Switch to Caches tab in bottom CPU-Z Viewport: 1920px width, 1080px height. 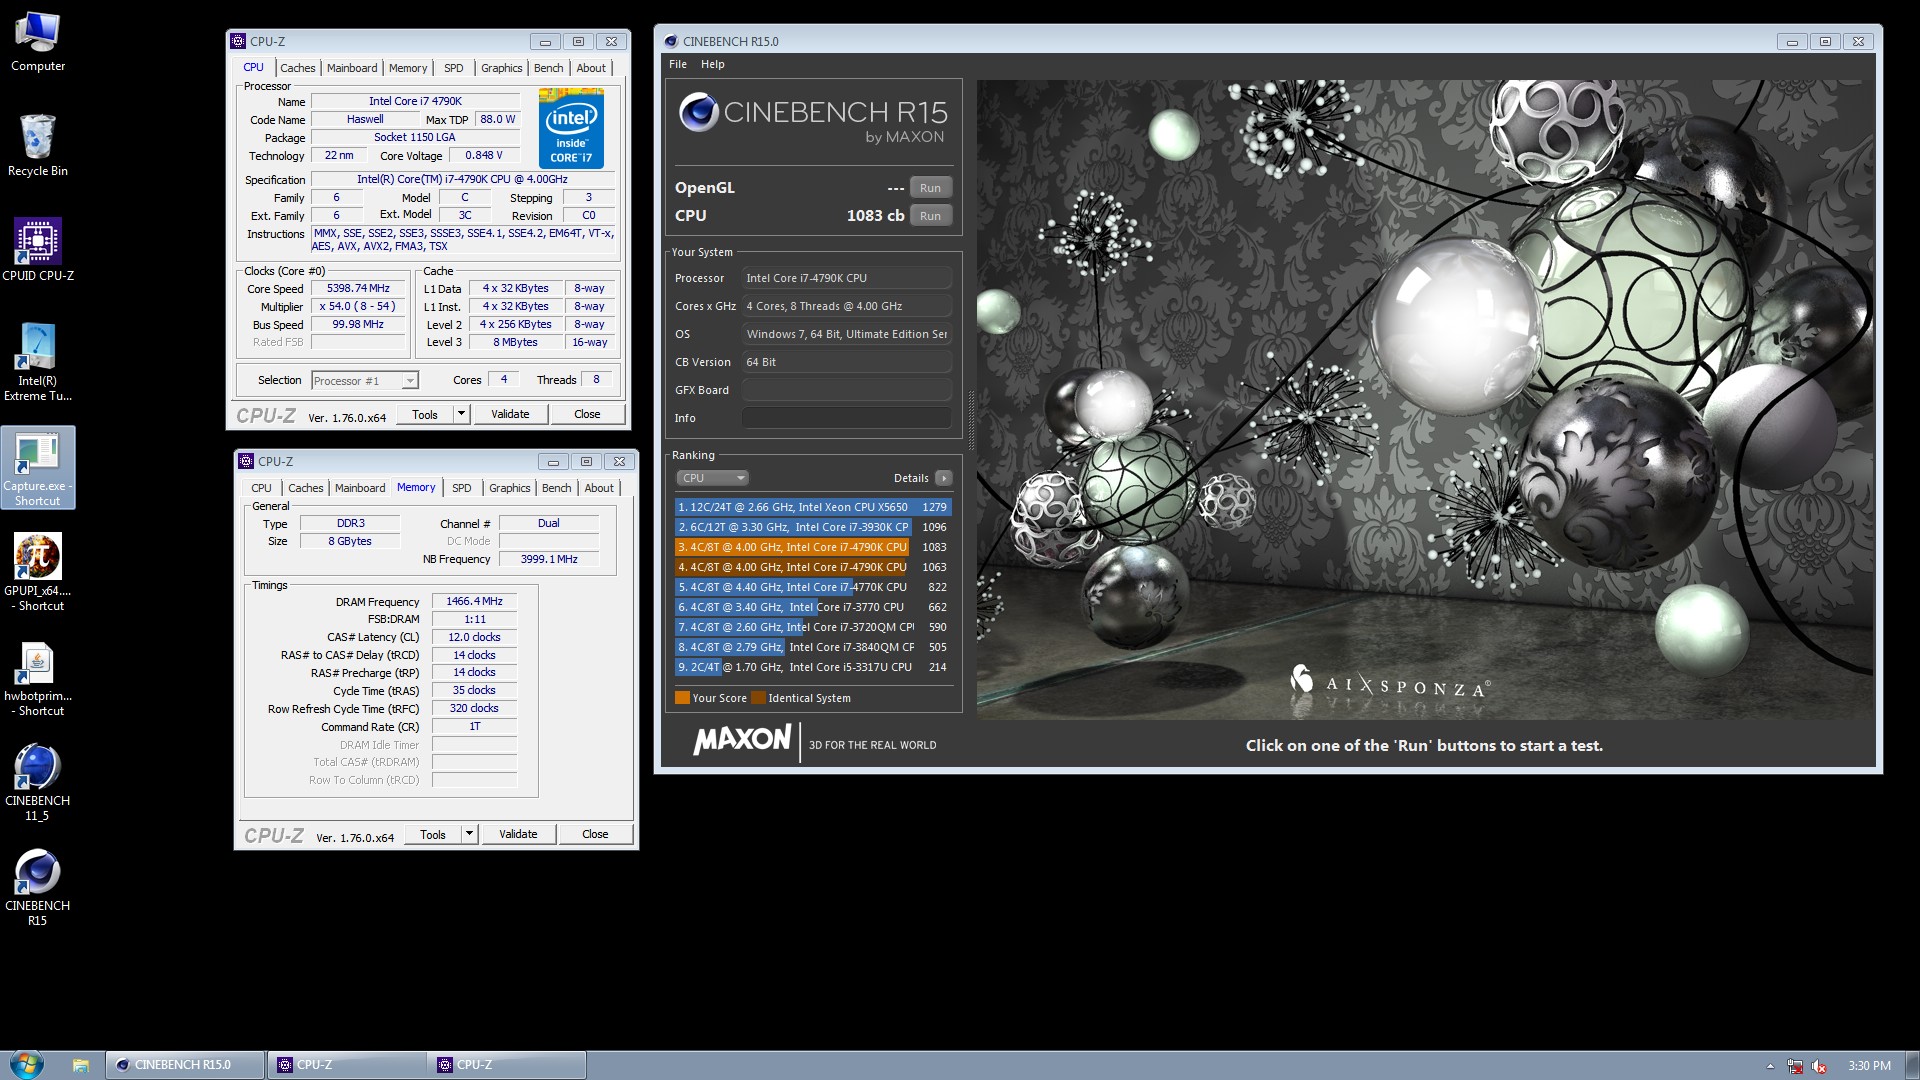[x=305, y=488]
